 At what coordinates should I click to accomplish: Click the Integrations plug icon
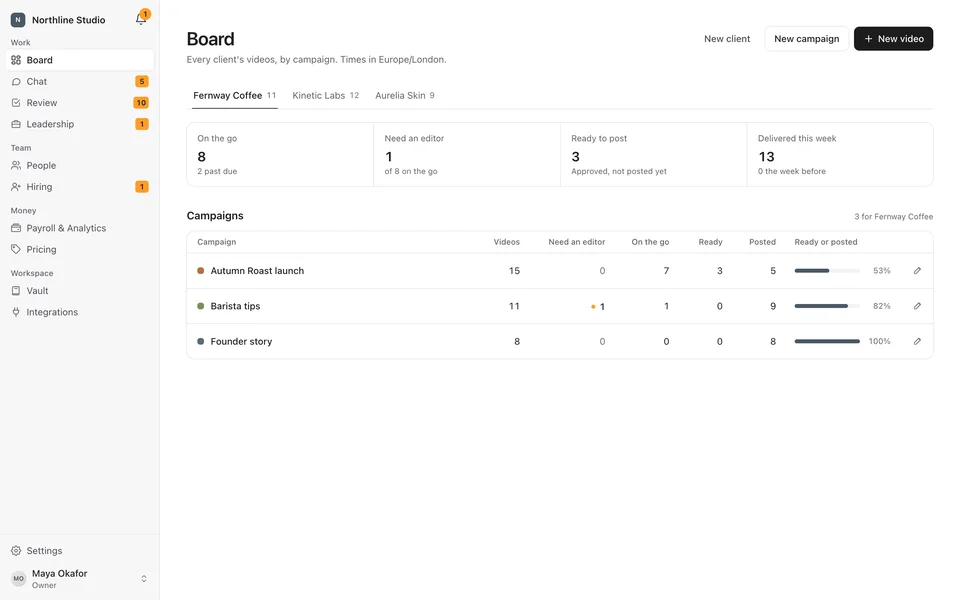click(x=16, y=312)
